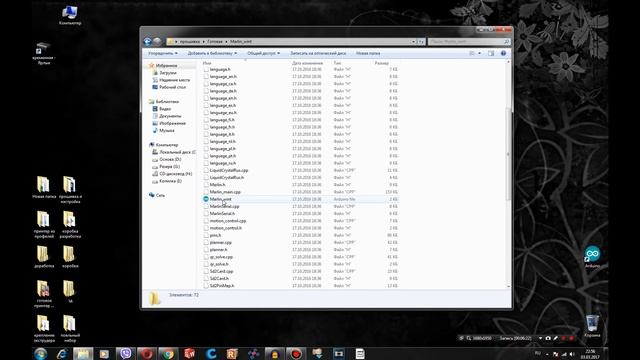Click the Новая папка button
The height and width of the screenshot is (360, 640).
[x=368, y=53]
